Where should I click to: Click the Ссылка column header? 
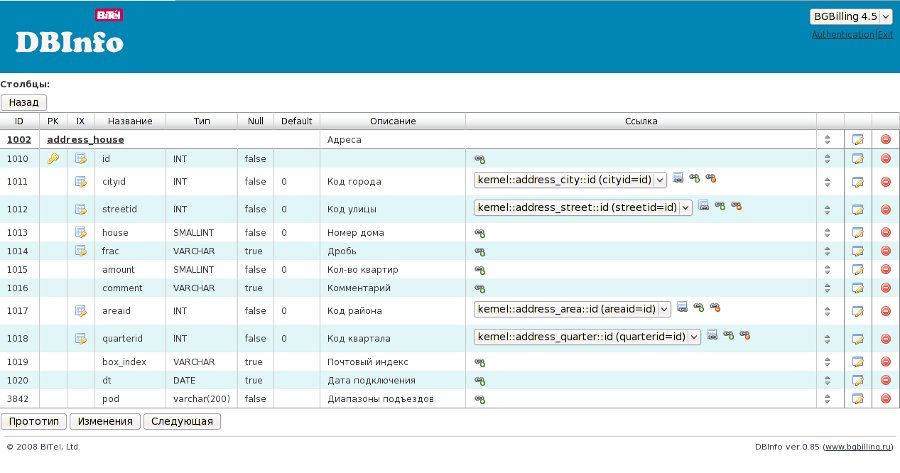(641, 121)
